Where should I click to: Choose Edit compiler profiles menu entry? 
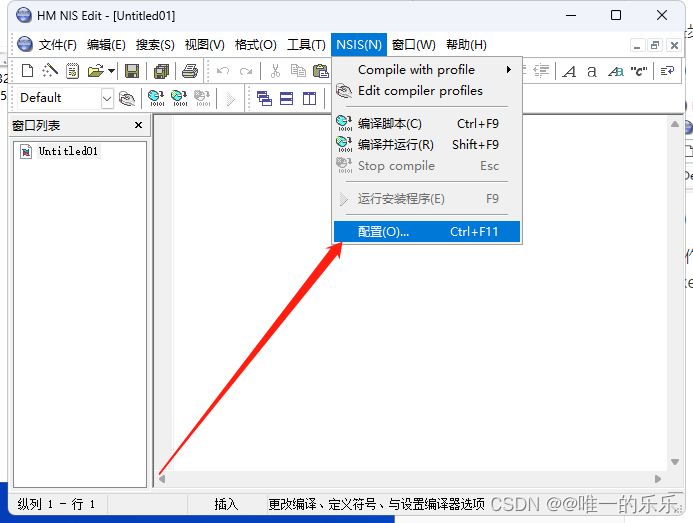[x=427, y=91]
